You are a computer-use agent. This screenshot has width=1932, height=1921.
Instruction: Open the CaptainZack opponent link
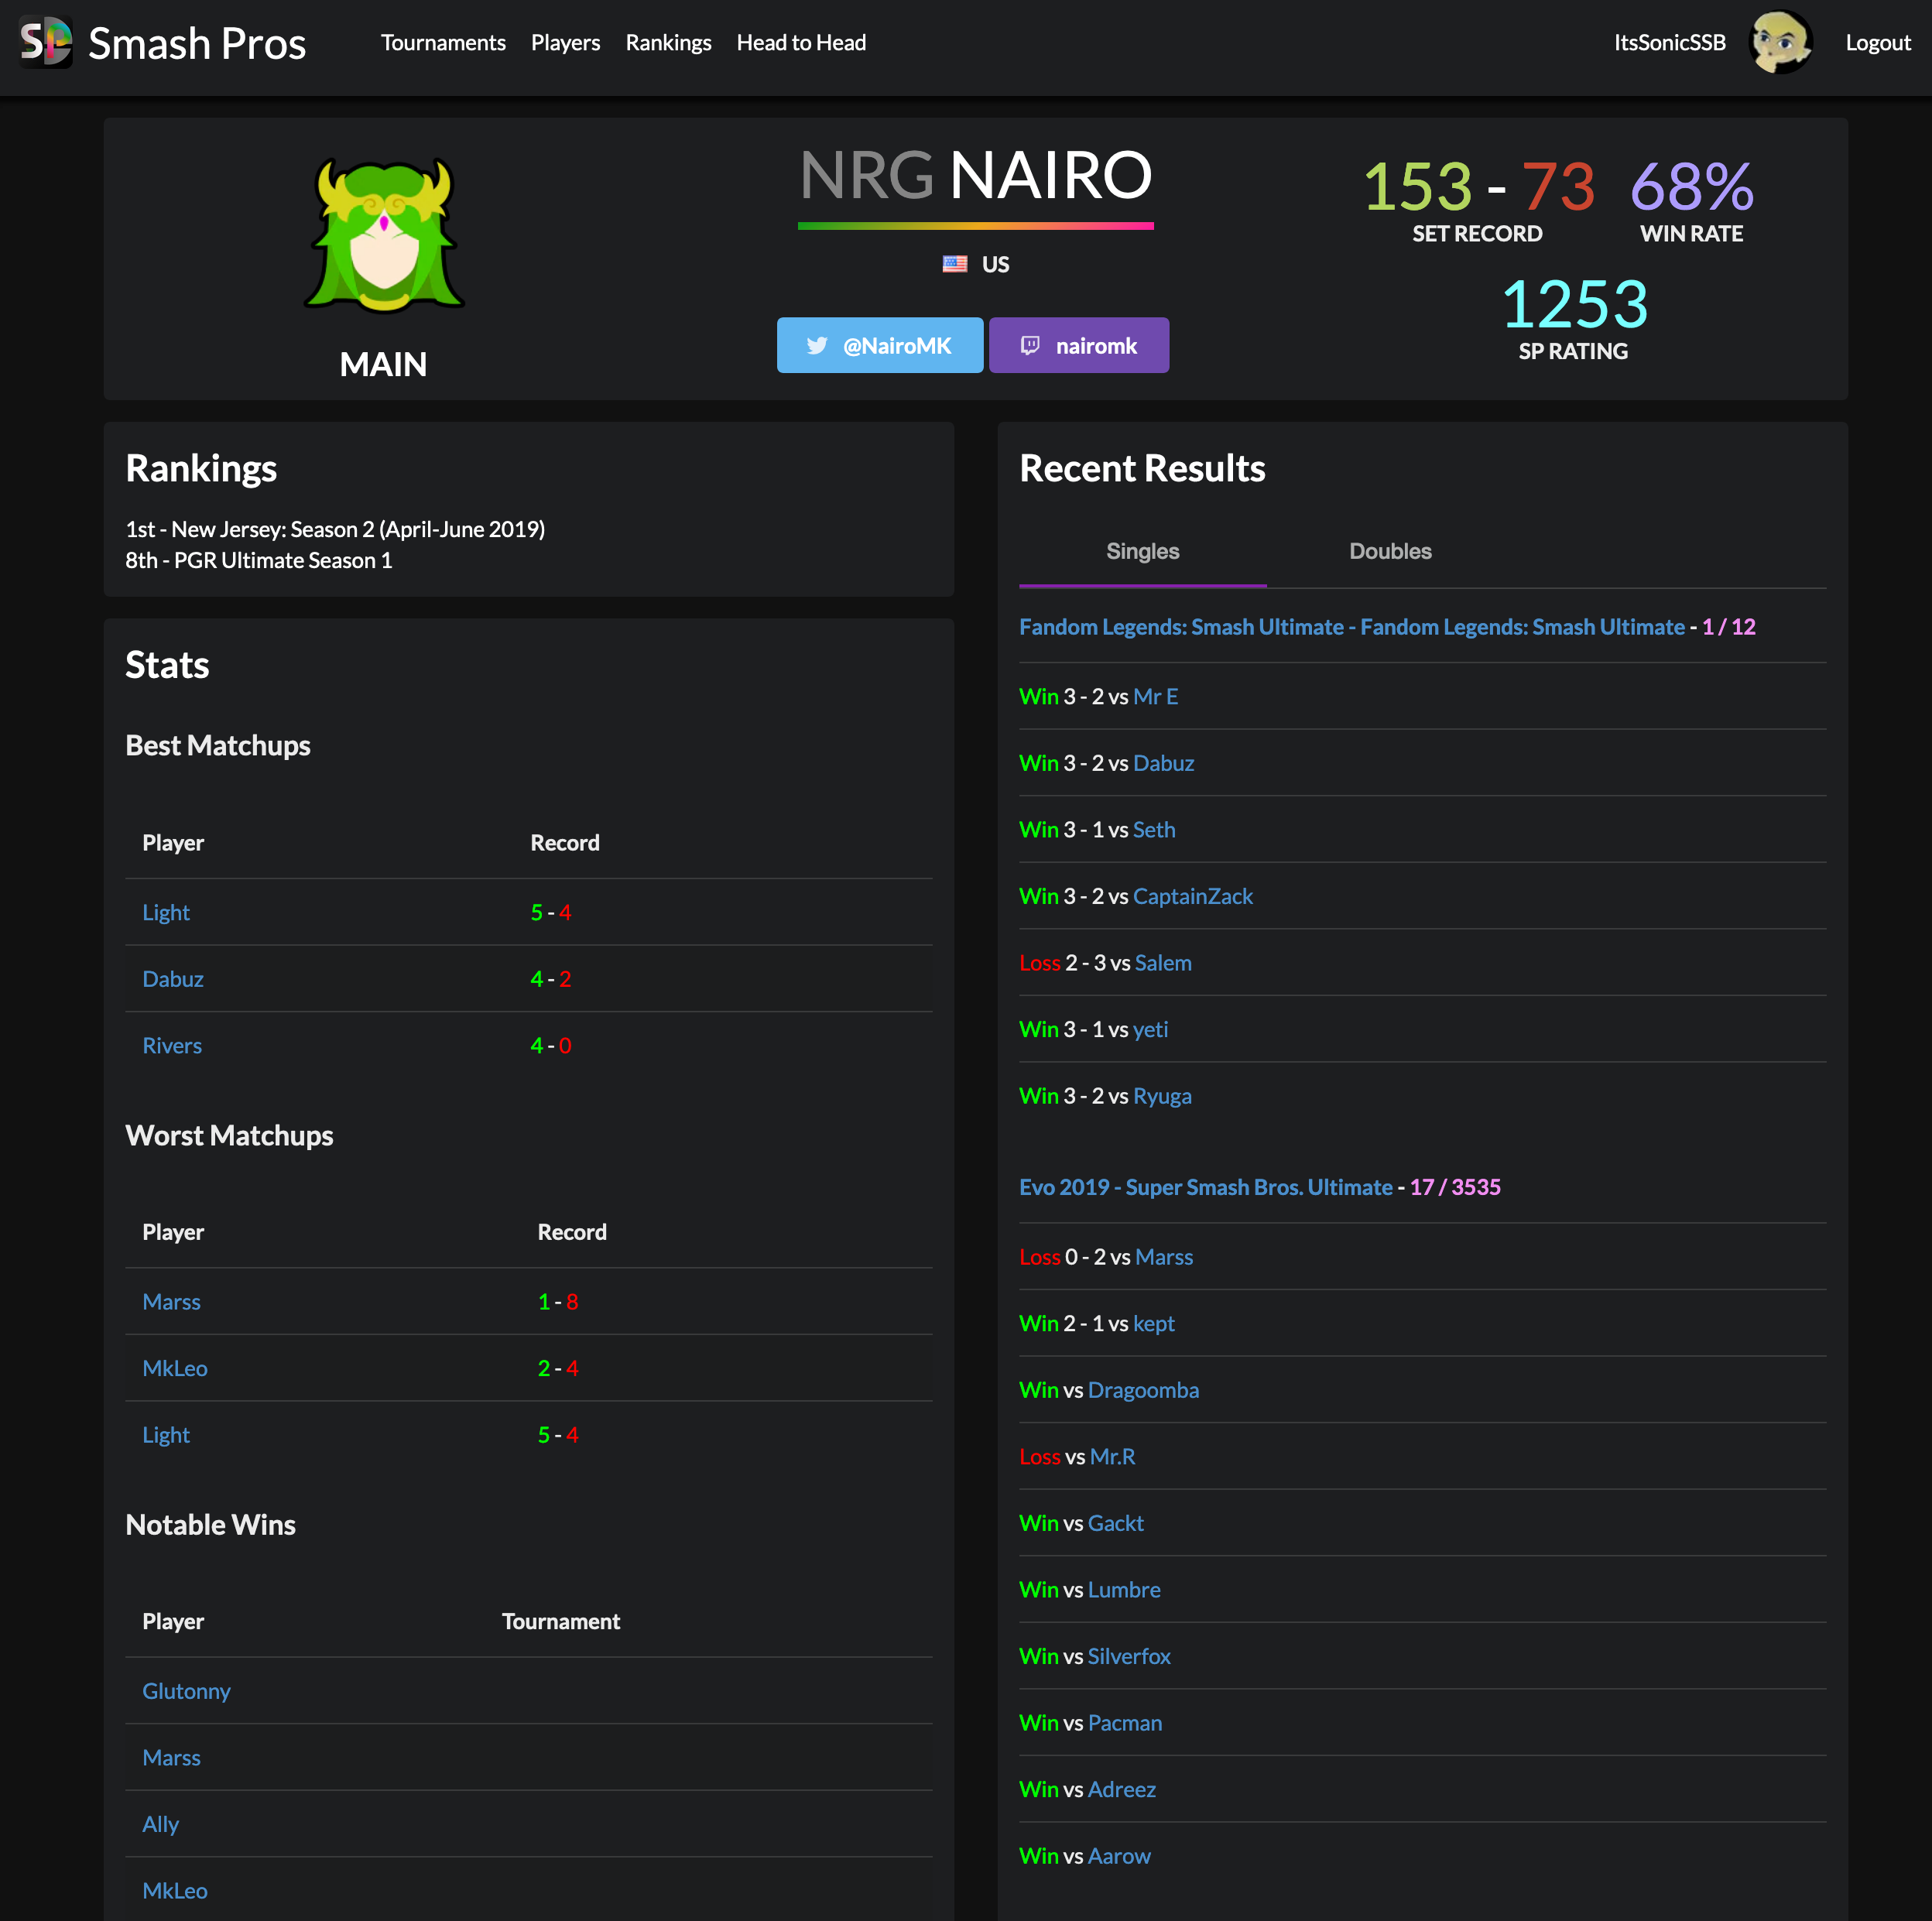(x=1193, y=896)
